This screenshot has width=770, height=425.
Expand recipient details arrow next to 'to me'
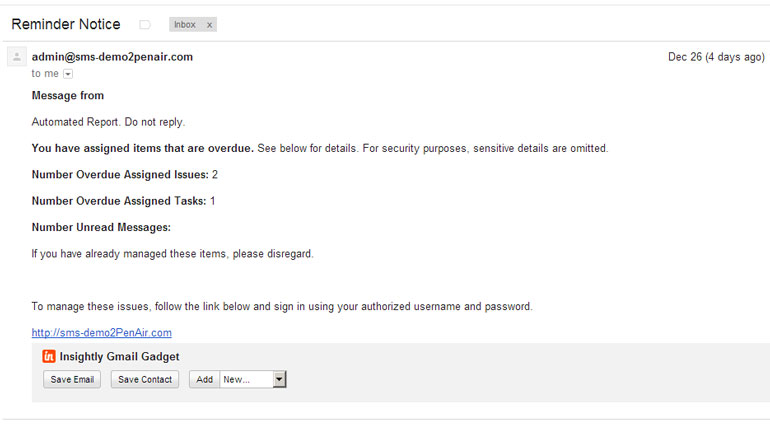tap(68, 74)
